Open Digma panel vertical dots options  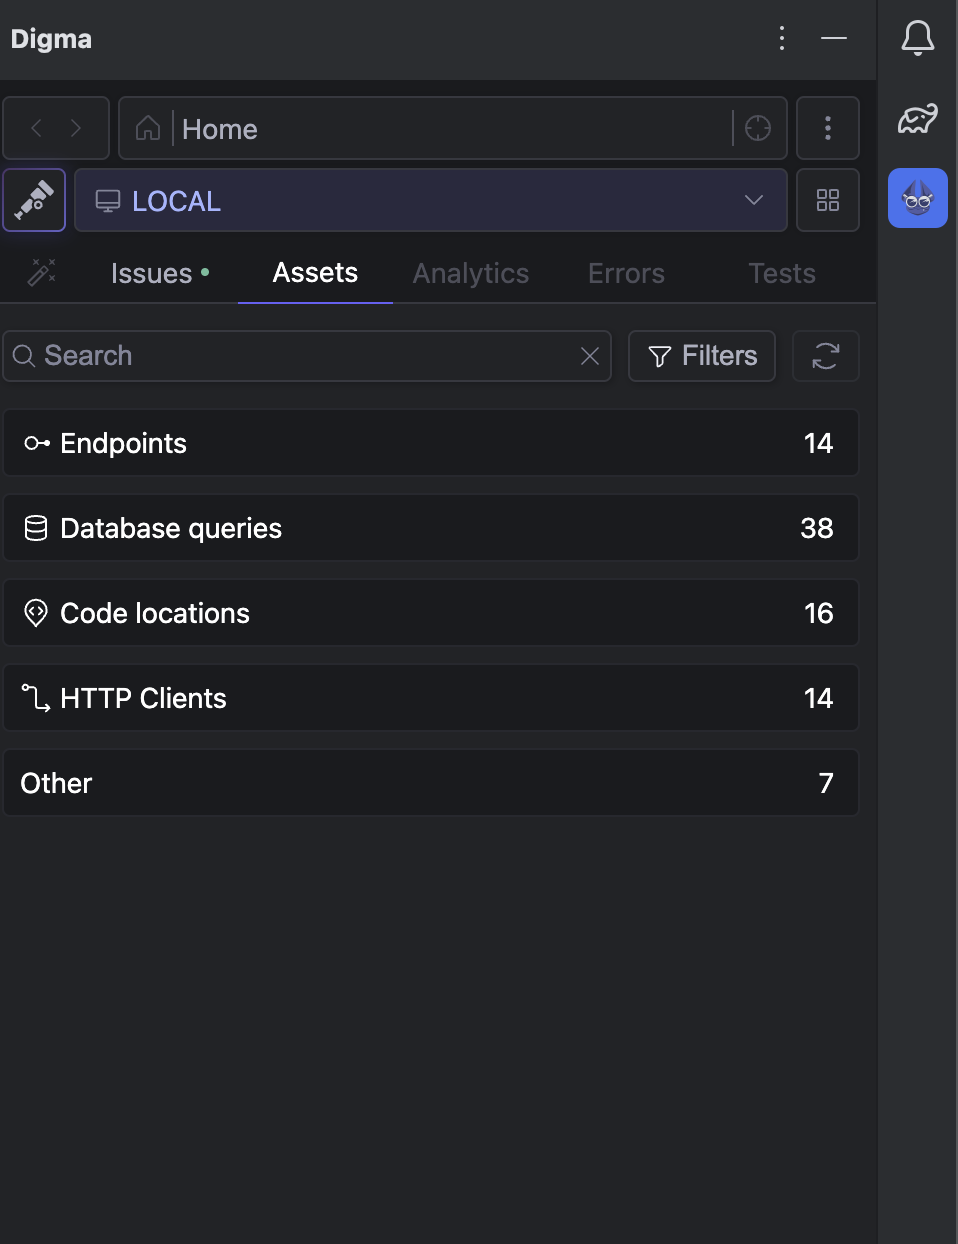point(782,39)
